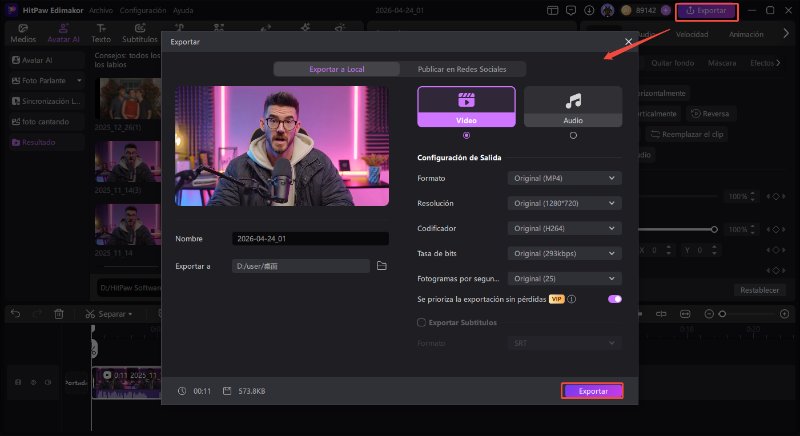
Task: Select the Video radio button
Action: [466, 136]
